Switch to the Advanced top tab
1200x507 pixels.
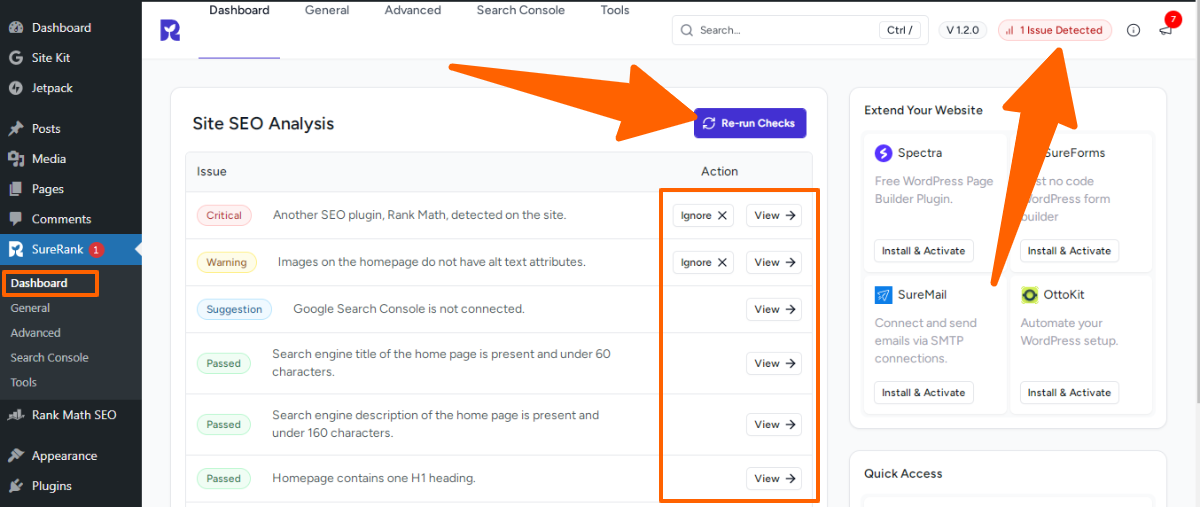tap(412, 10)
